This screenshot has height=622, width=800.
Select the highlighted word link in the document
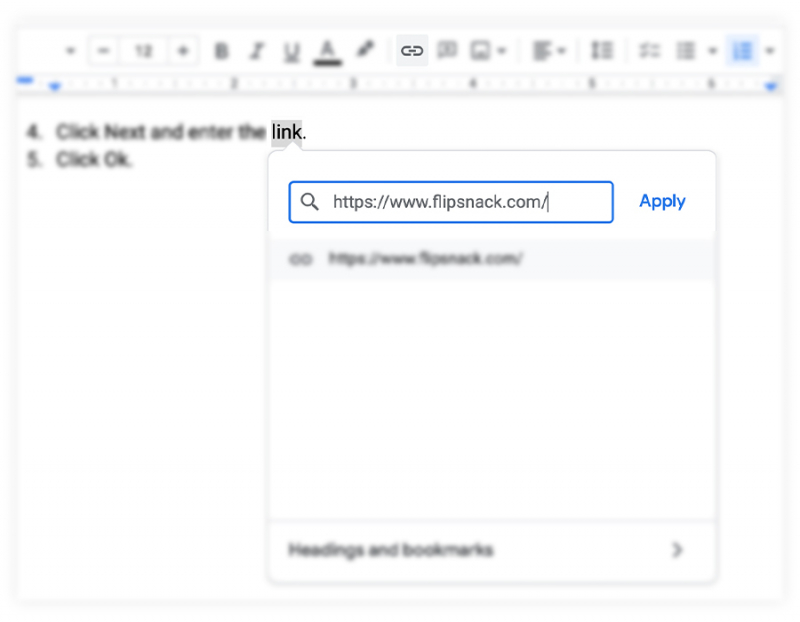tap(285, 131)
